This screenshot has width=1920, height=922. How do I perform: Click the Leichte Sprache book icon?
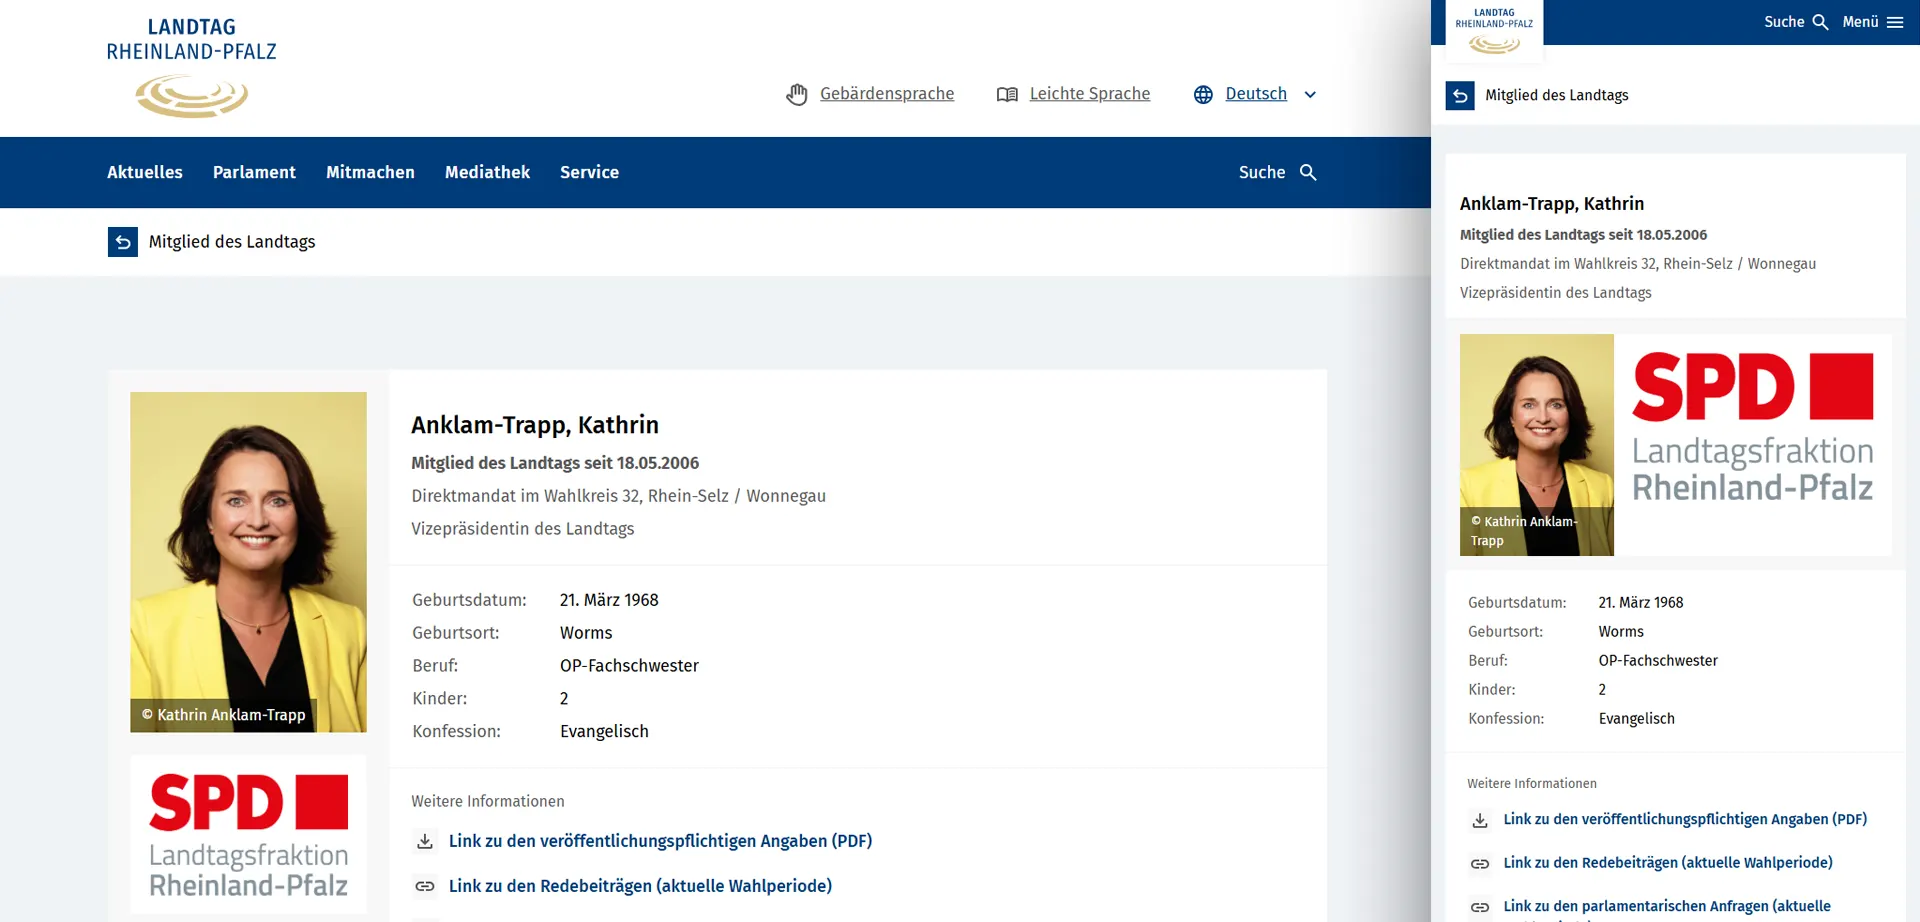click(1007, 94)
